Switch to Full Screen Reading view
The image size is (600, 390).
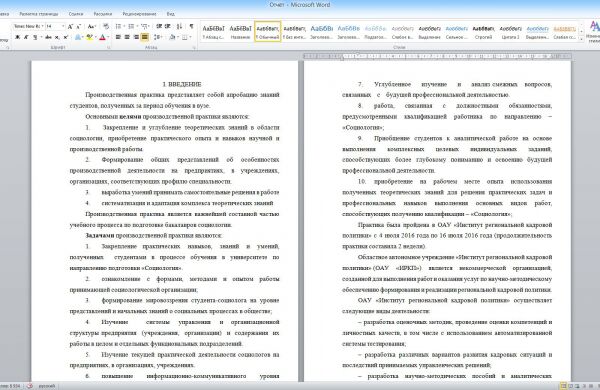point(571,386)
